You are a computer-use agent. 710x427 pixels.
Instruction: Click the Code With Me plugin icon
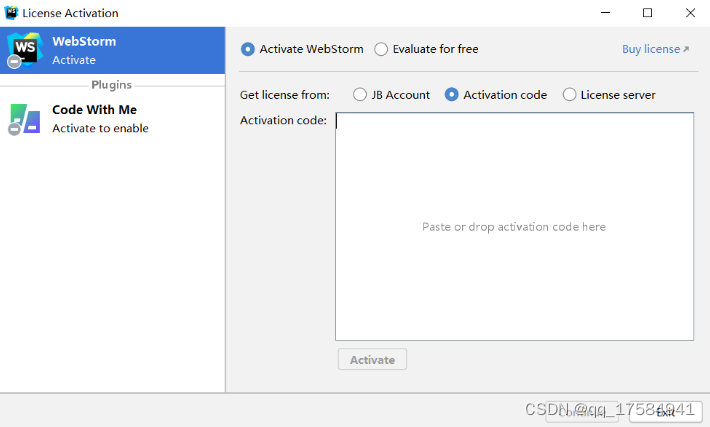point(24,119)
